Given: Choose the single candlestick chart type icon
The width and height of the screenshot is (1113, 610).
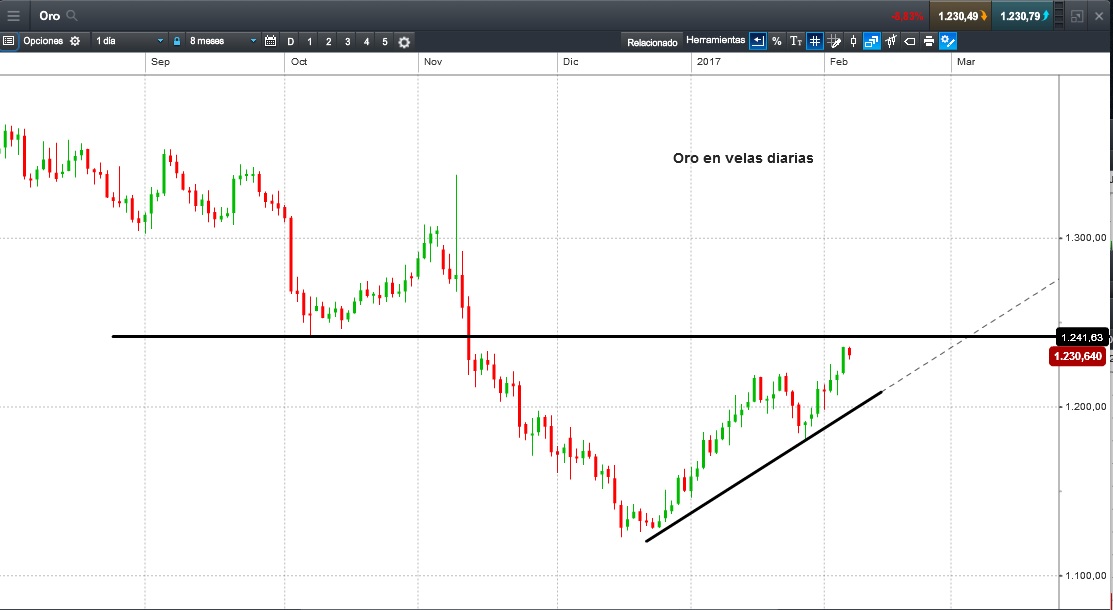Looking at the screenshot, I should (x=853, y=41).
